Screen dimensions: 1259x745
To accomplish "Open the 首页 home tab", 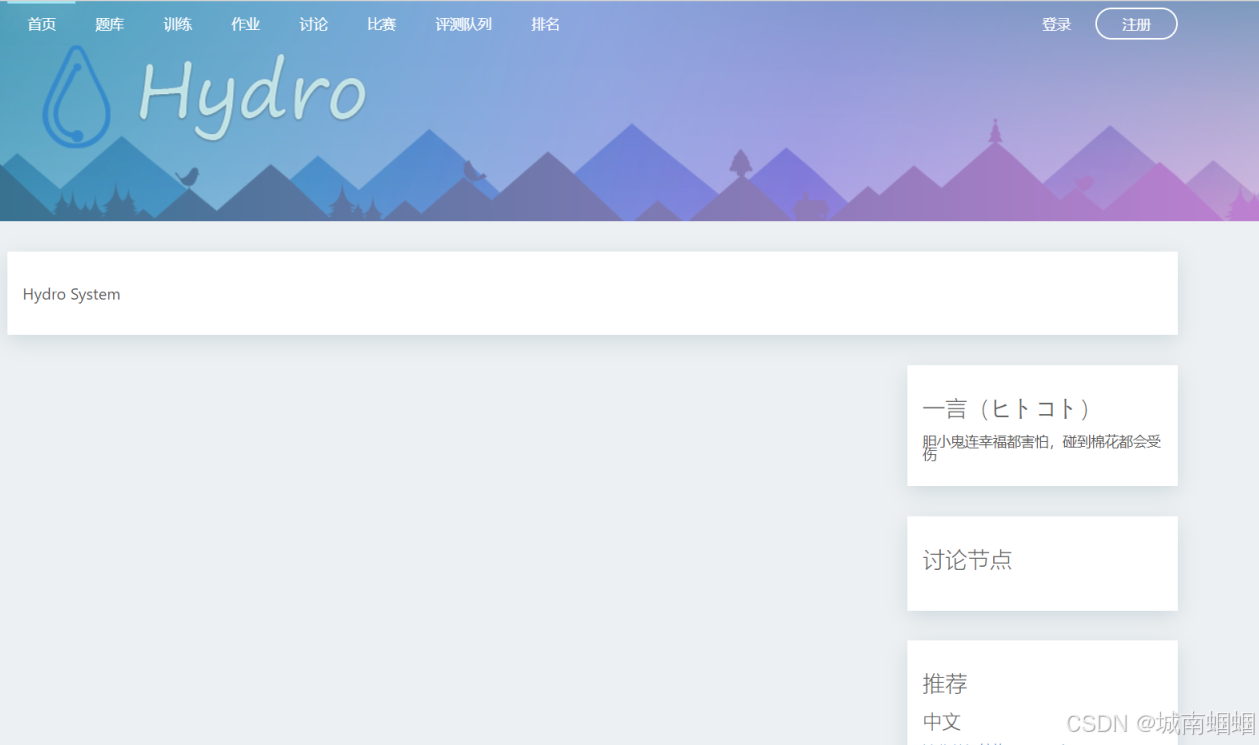I will pyautogui.click(x=42, y=24).
